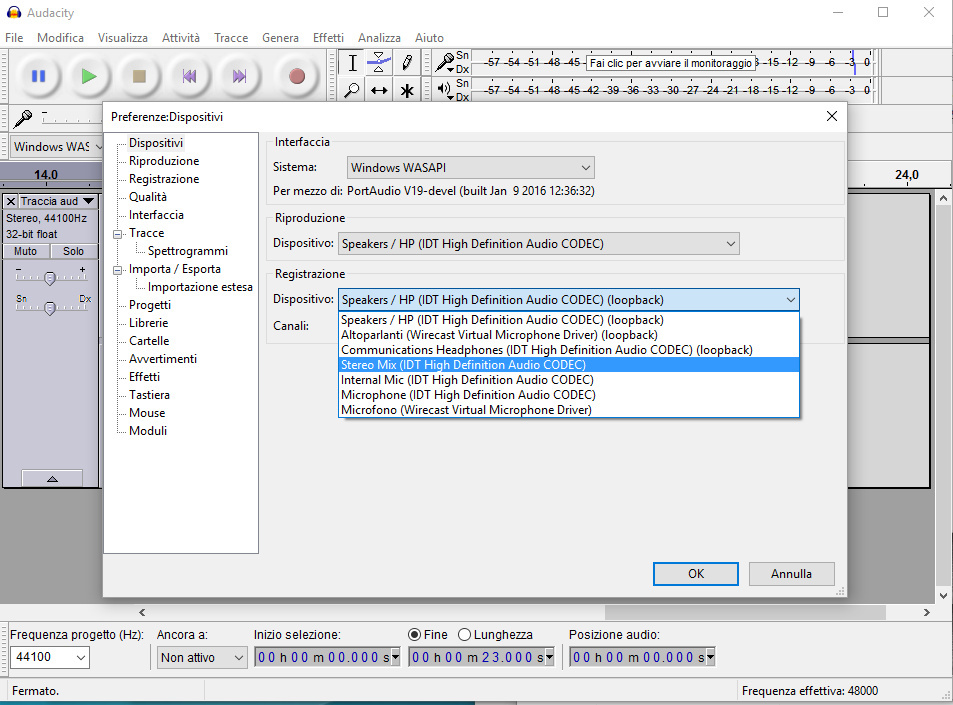Open the Attività menu
This screenshot has width=953, height=705.
tap(181, 38)
